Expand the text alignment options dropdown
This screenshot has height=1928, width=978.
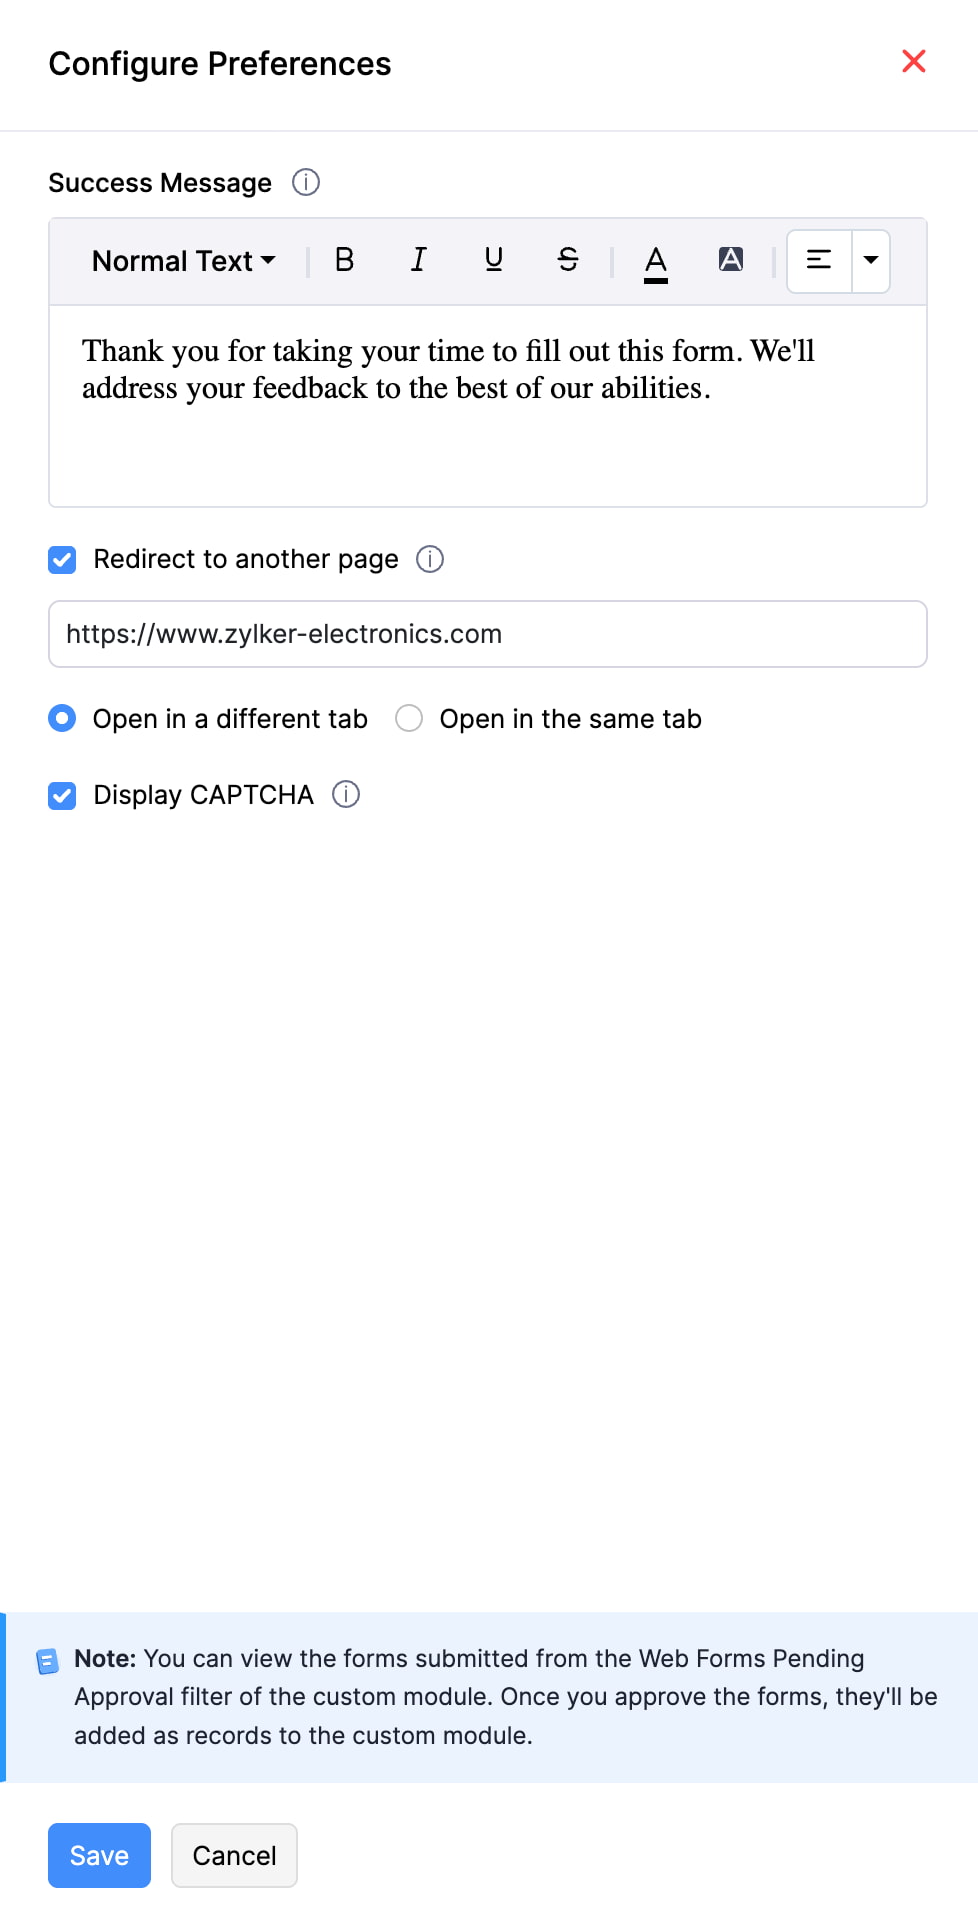pyautogui.click(x=870, y=260)
